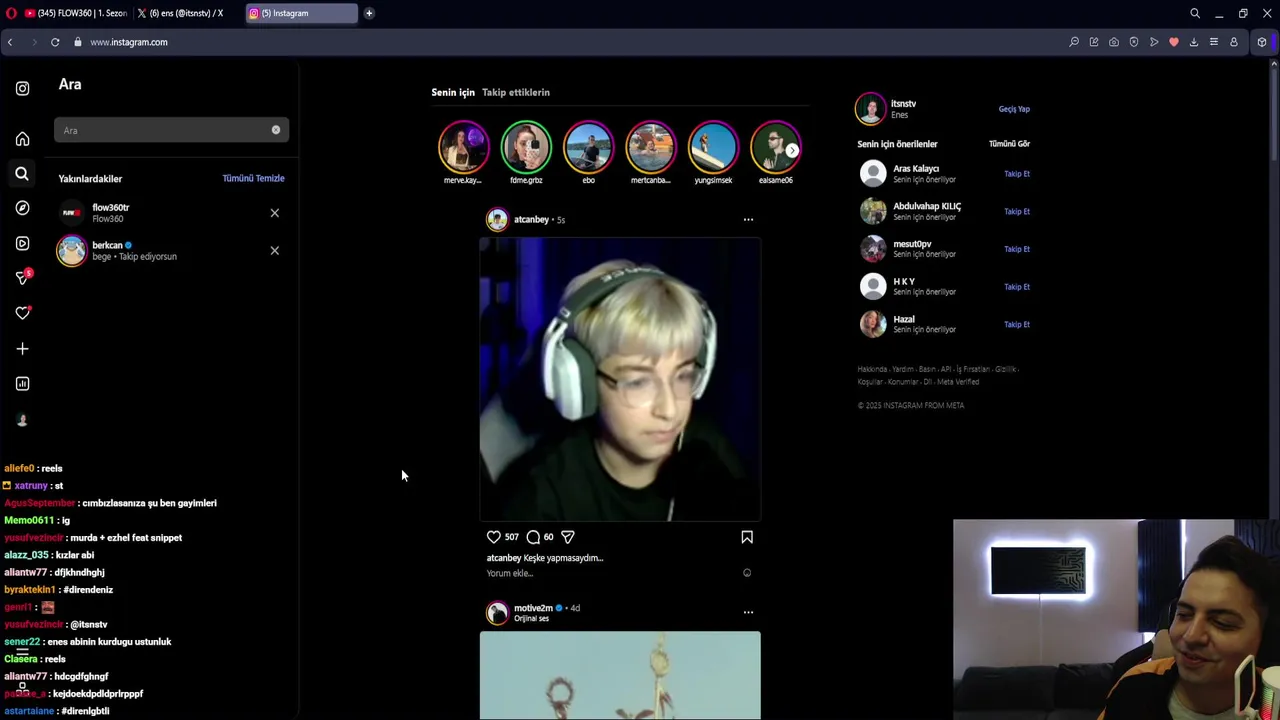Remove berkcan from recent searches

point(274,250)
